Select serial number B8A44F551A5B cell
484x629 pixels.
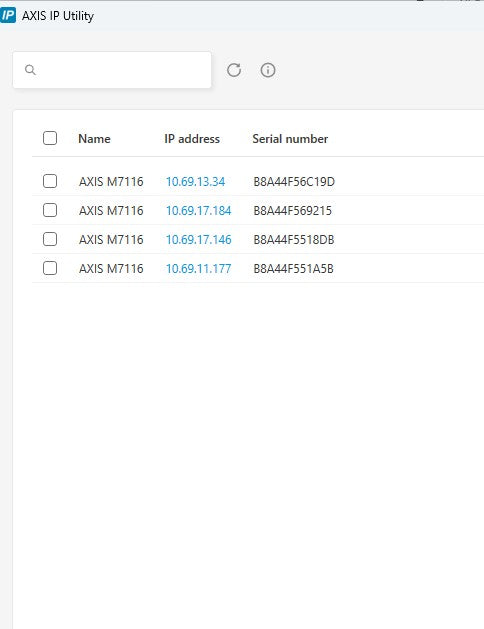[294, 268]
